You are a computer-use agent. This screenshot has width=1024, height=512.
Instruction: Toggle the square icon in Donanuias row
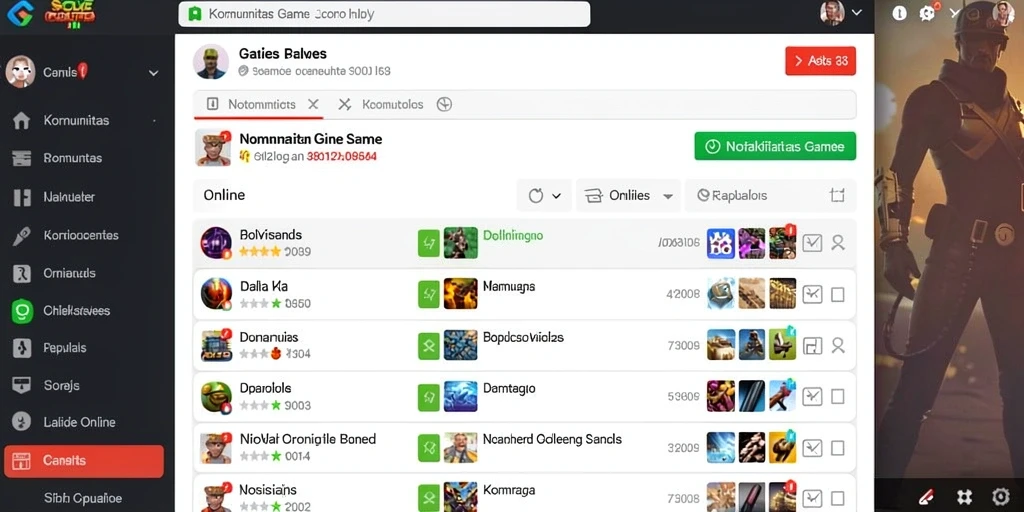812,345
